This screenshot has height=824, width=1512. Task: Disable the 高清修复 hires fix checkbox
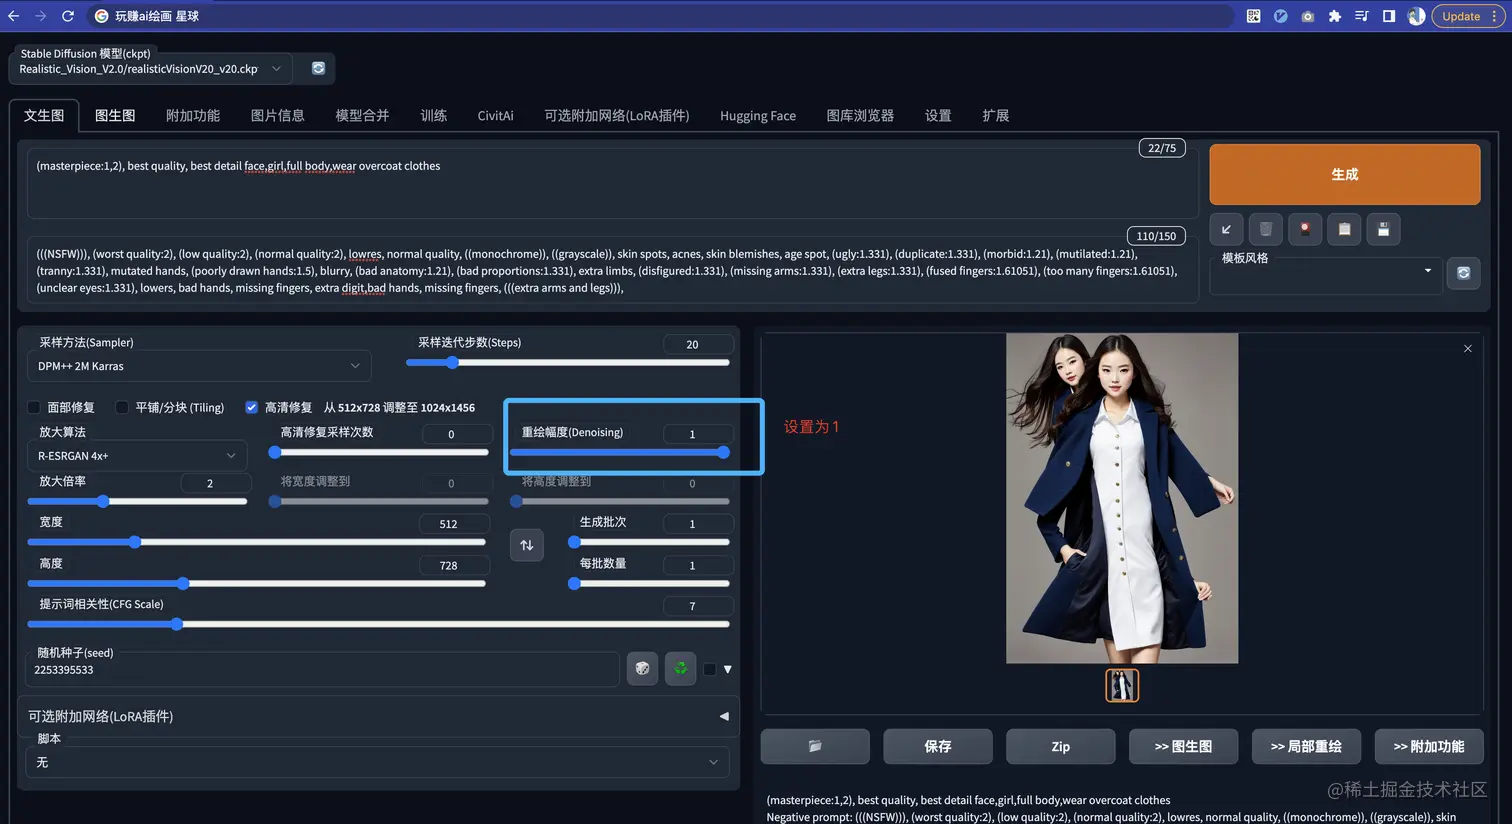251,407
